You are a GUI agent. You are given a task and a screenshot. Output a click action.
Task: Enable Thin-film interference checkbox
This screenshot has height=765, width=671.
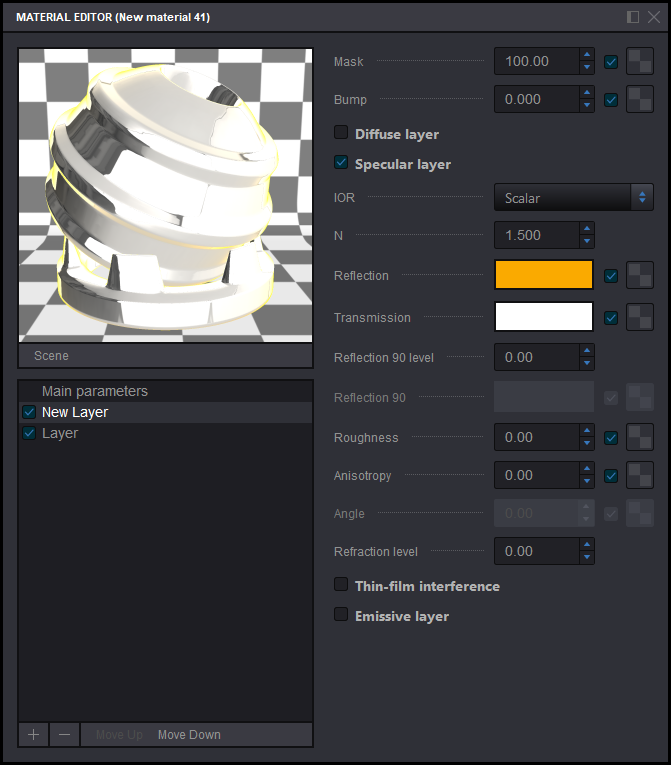coord(341,584)
